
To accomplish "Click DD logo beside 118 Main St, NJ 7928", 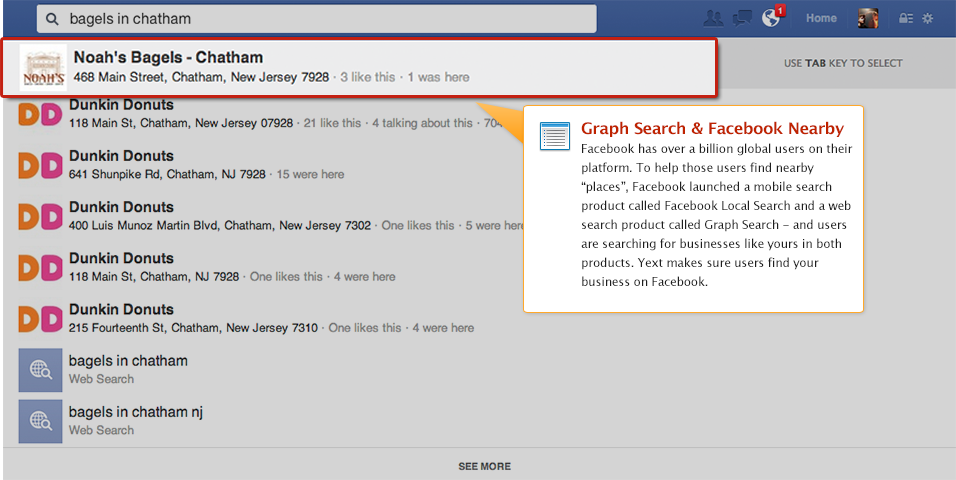I will click(40, 268).
